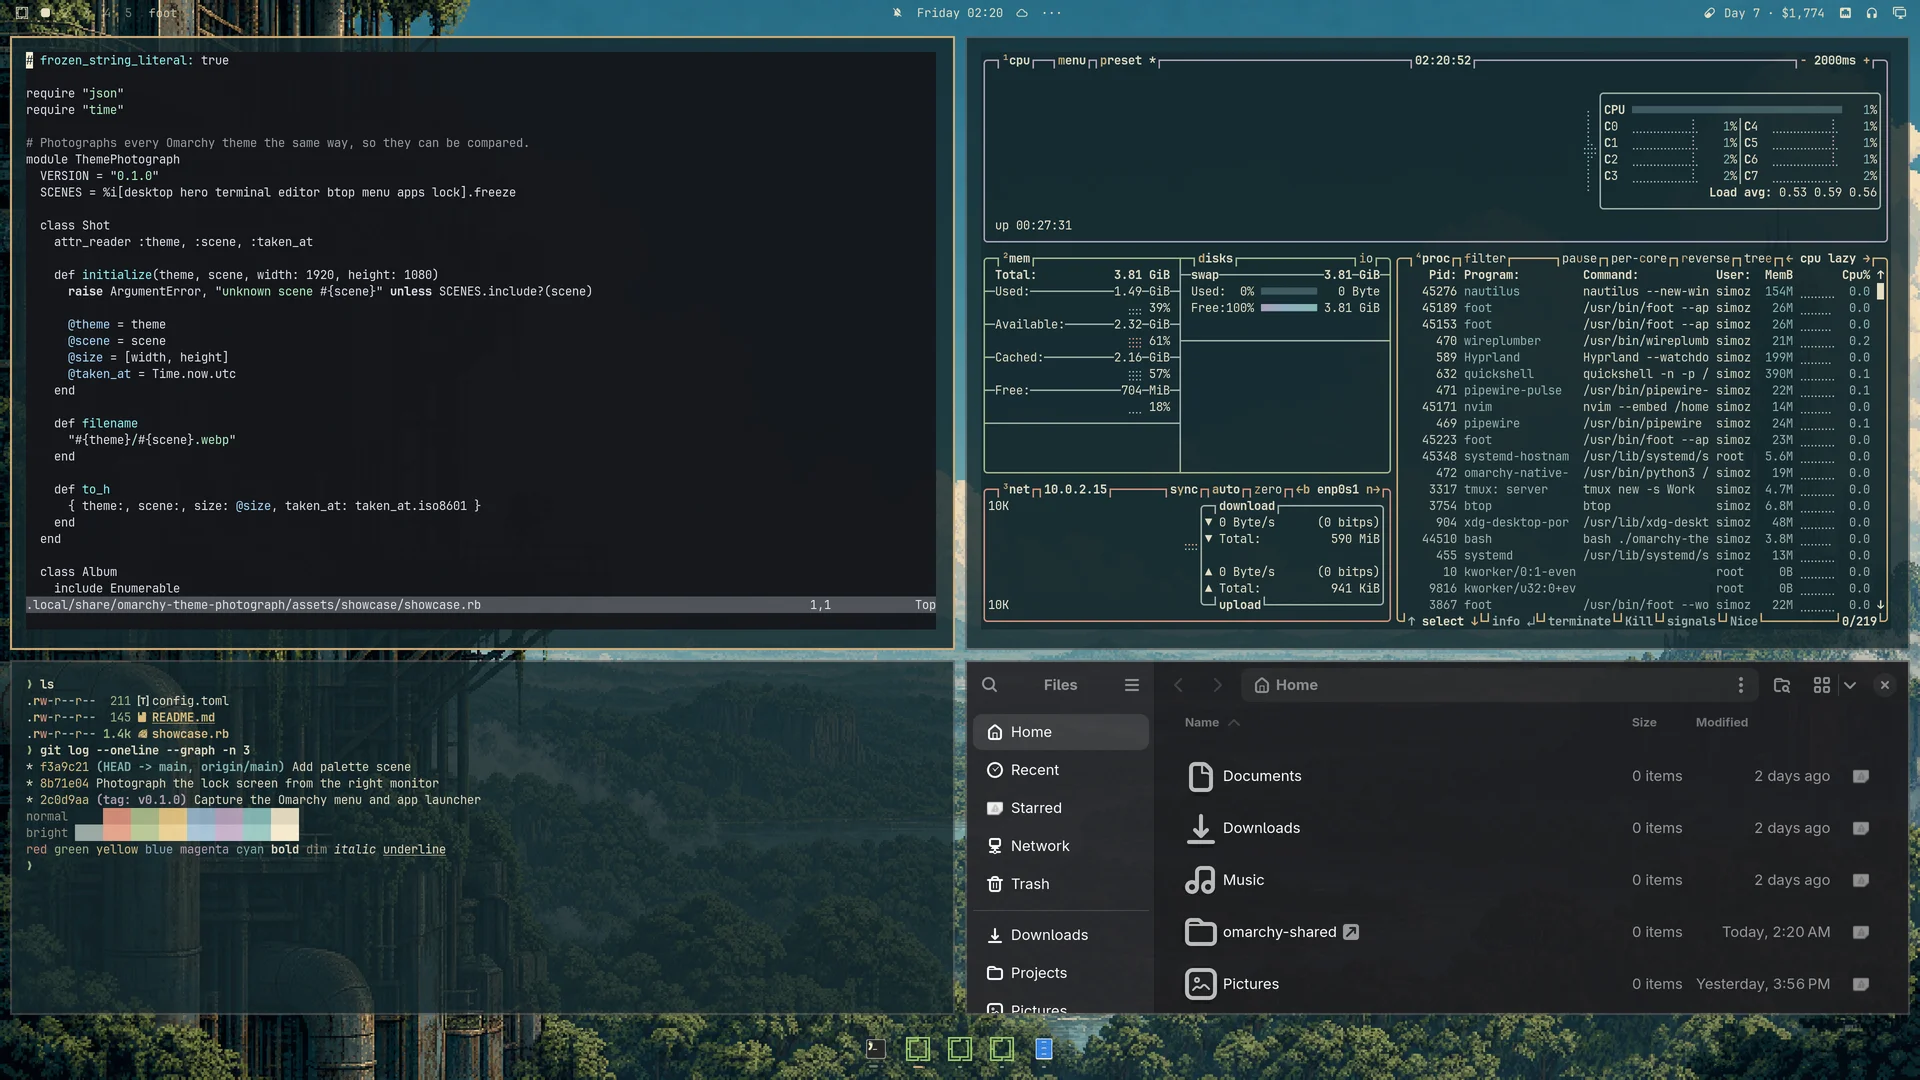Viewport: 1920px width, 1080px height.
Task: Open the btop menu
Action: coord(1072,61)
